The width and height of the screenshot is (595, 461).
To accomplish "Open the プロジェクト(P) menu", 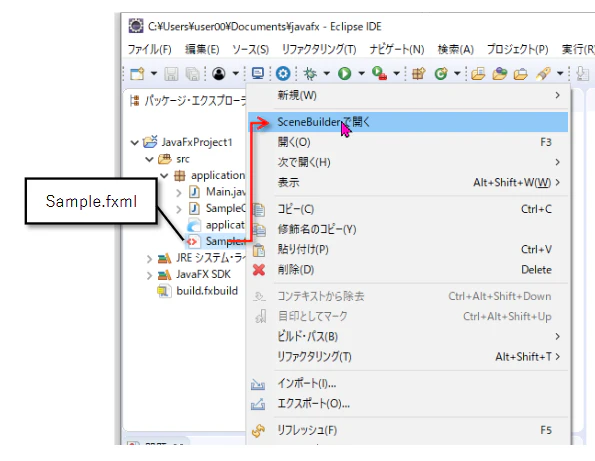I will pos(518,49).
